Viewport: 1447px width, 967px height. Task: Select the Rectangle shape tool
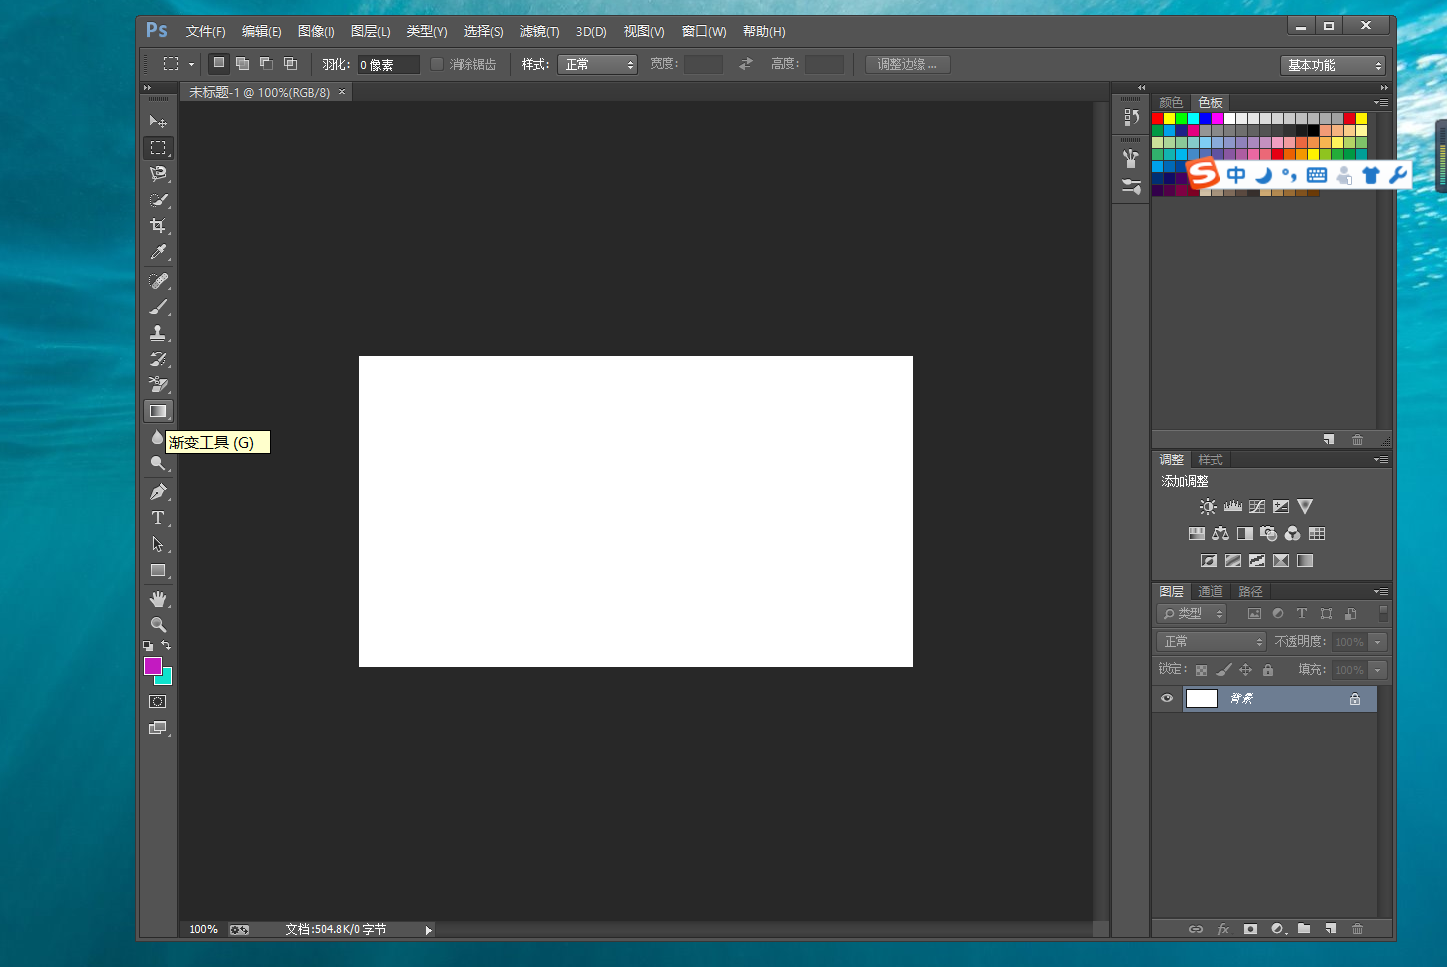pyautogui.click(x=158, y=570)
